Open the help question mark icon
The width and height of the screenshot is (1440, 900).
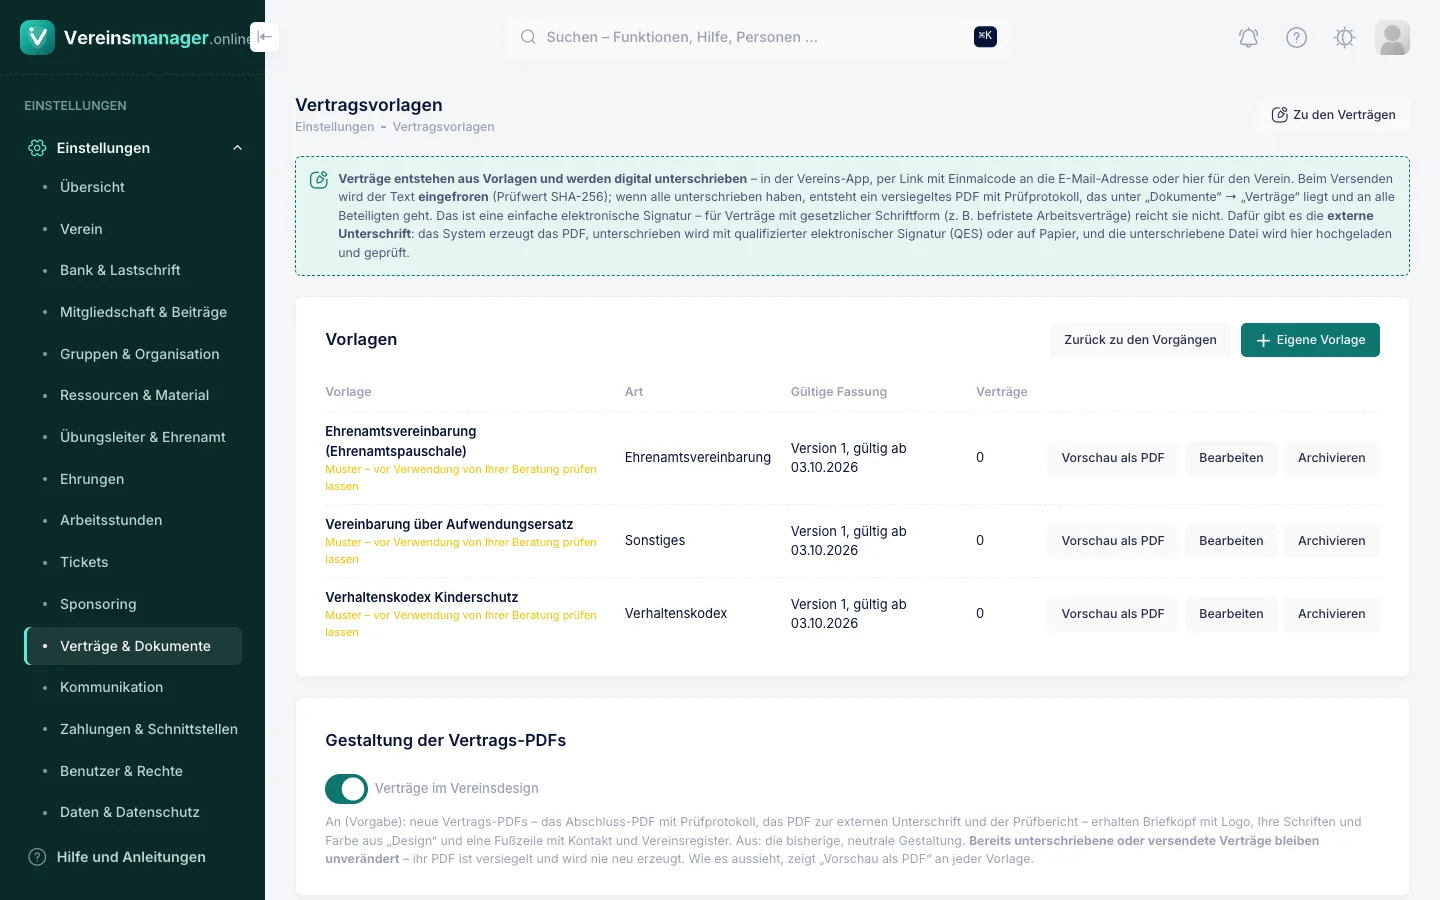coord(1297,37)
